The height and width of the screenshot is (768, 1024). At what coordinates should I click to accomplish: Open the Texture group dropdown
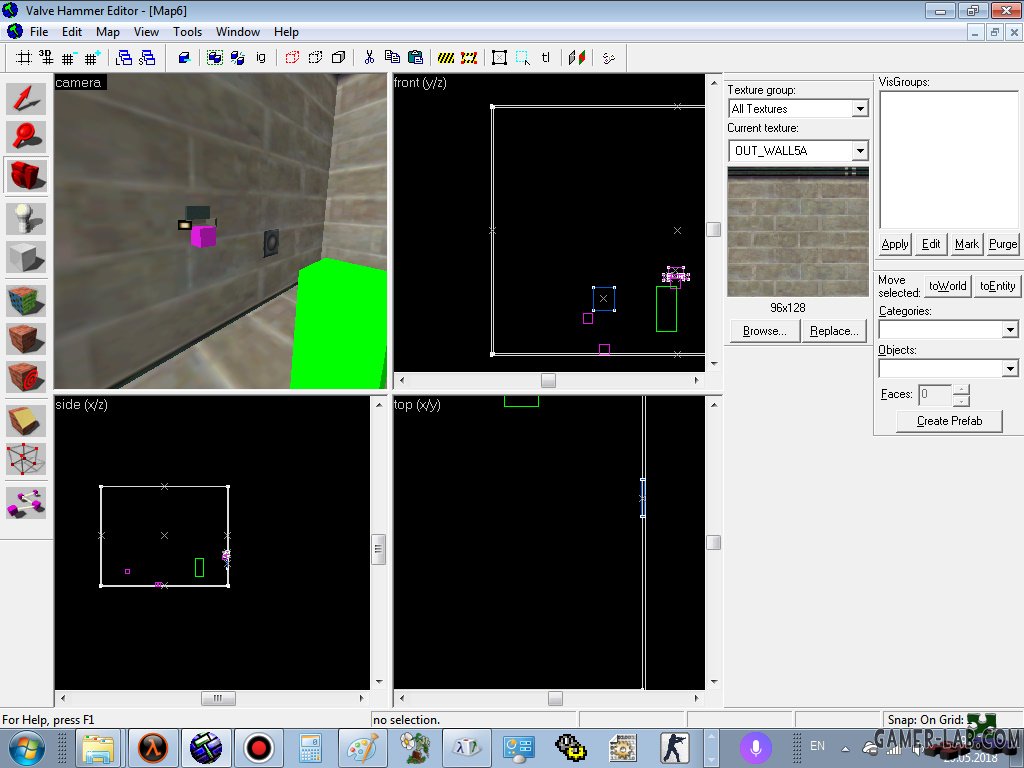pos(860,109)
